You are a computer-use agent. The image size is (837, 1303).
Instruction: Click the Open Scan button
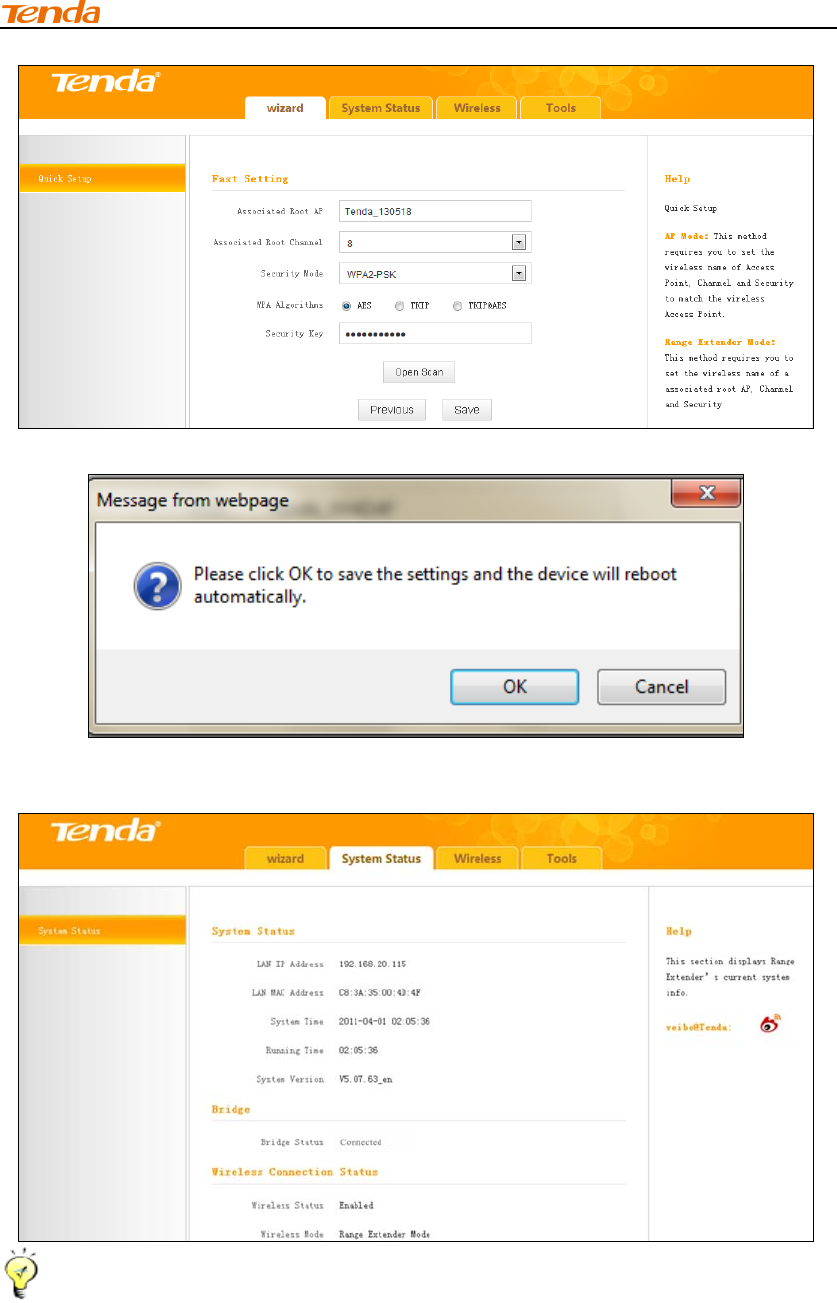coord(419,372)
